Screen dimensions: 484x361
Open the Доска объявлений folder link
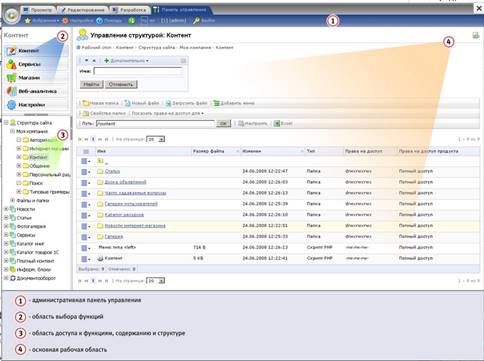126,182
